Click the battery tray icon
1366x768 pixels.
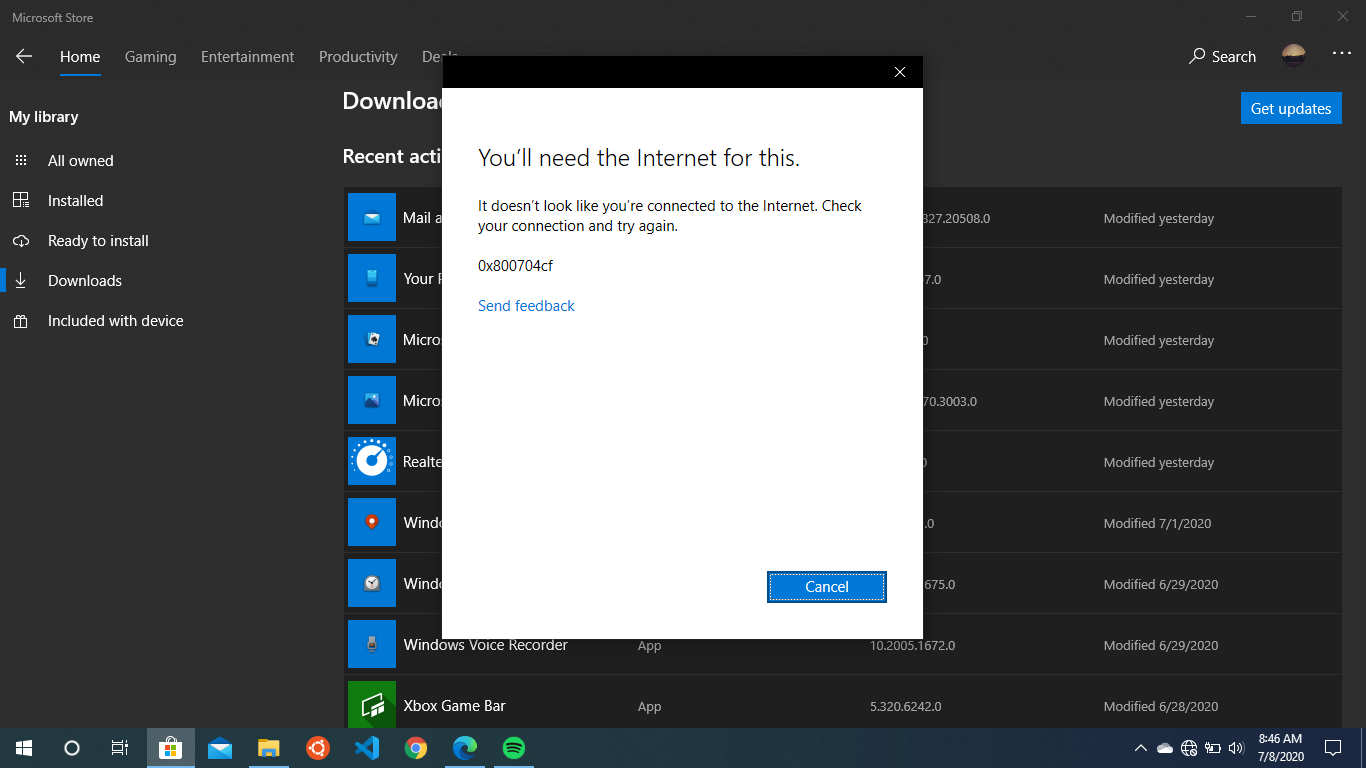coord(1213,748)
